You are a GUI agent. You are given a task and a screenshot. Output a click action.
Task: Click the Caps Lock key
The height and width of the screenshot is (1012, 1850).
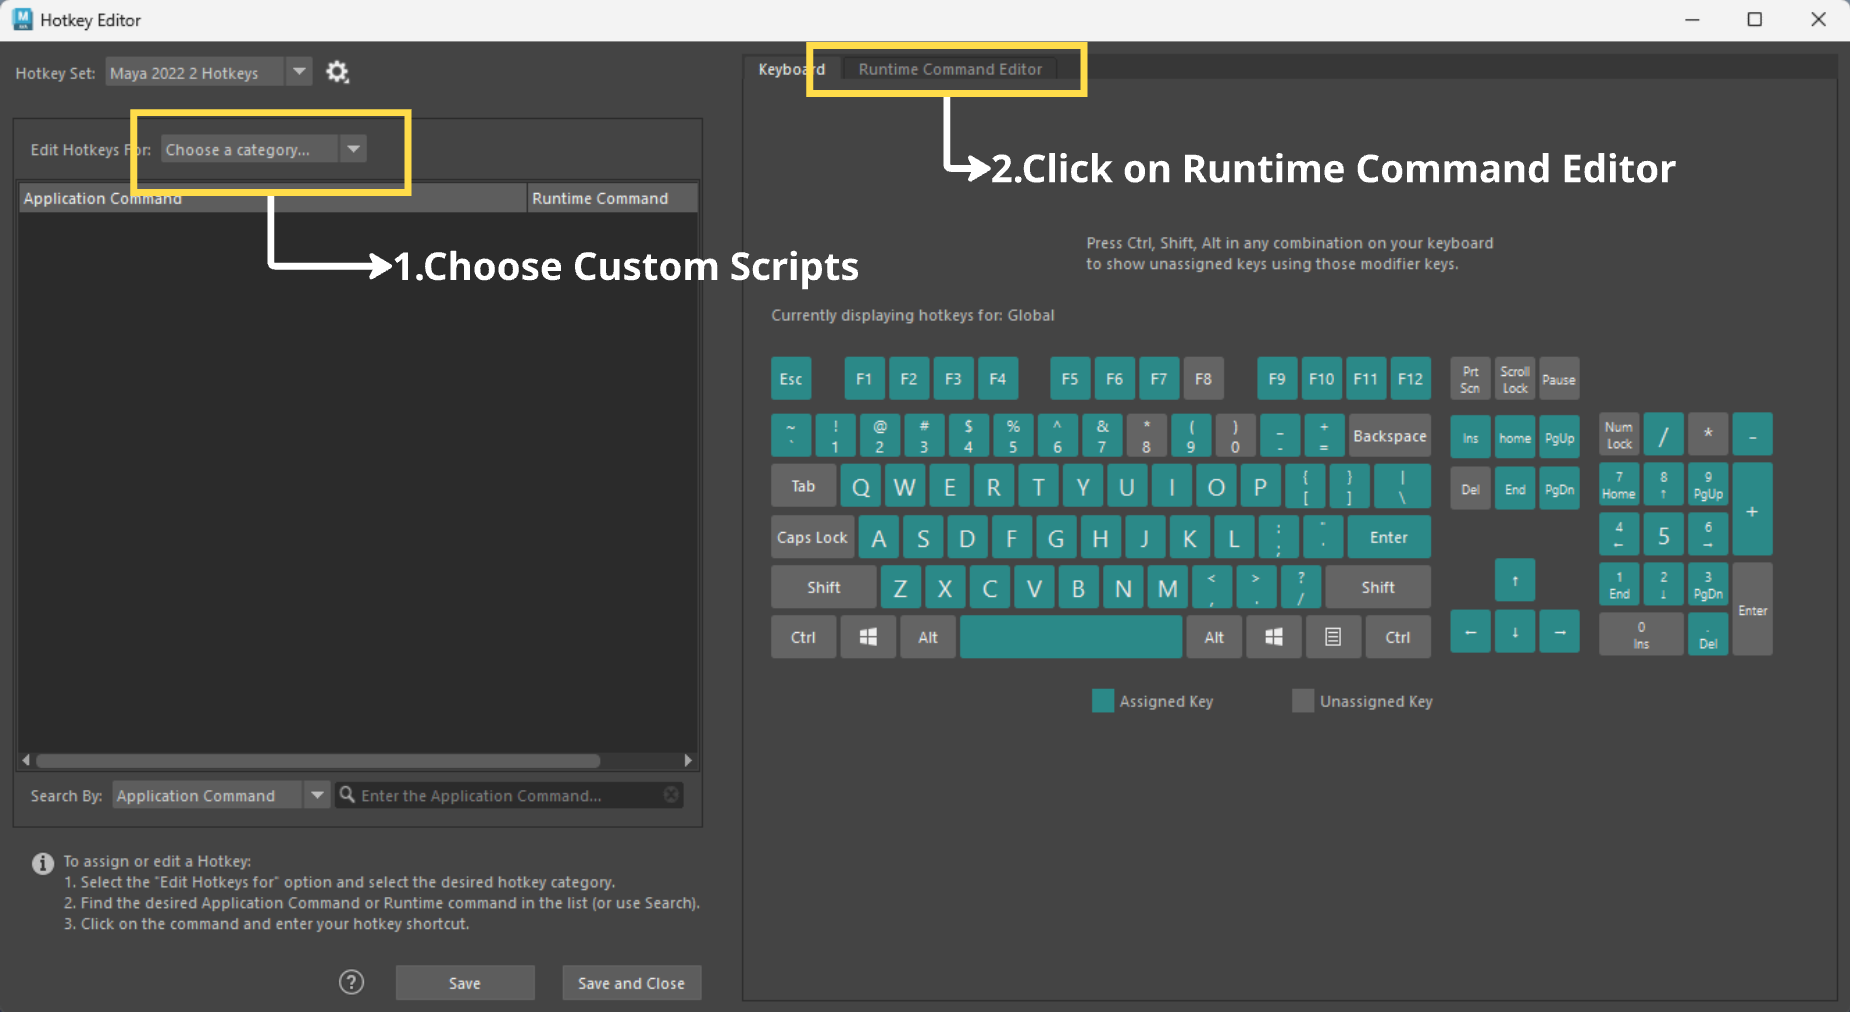[812, 537]
